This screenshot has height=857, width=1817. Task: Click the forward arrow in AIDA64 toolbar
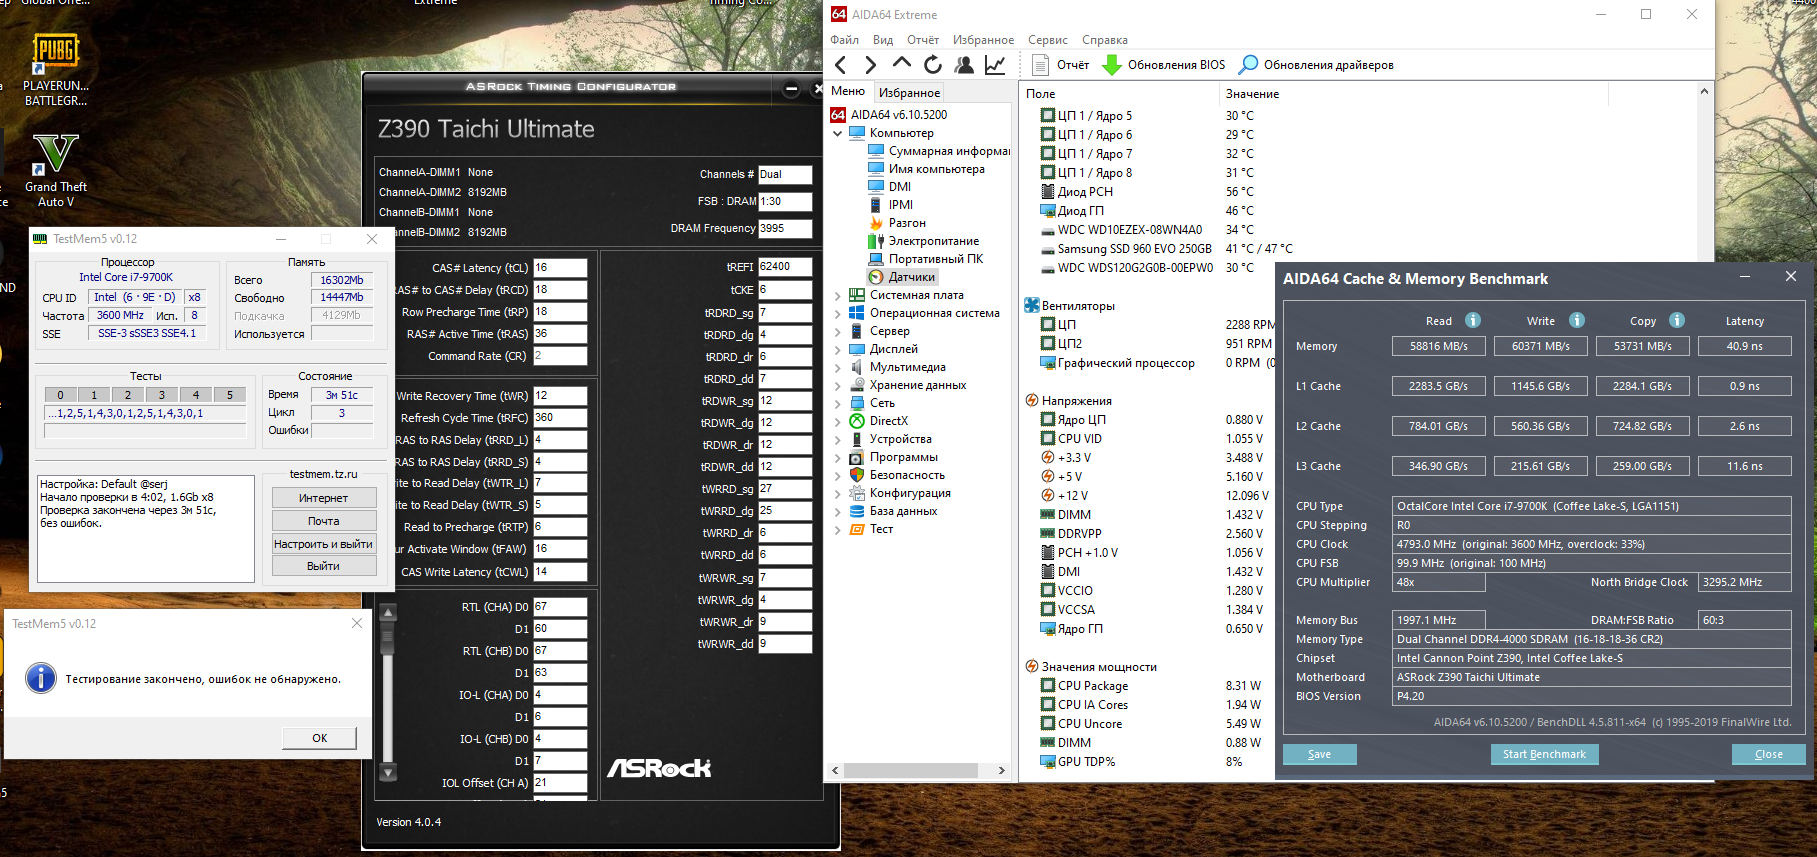click(871, 65)
